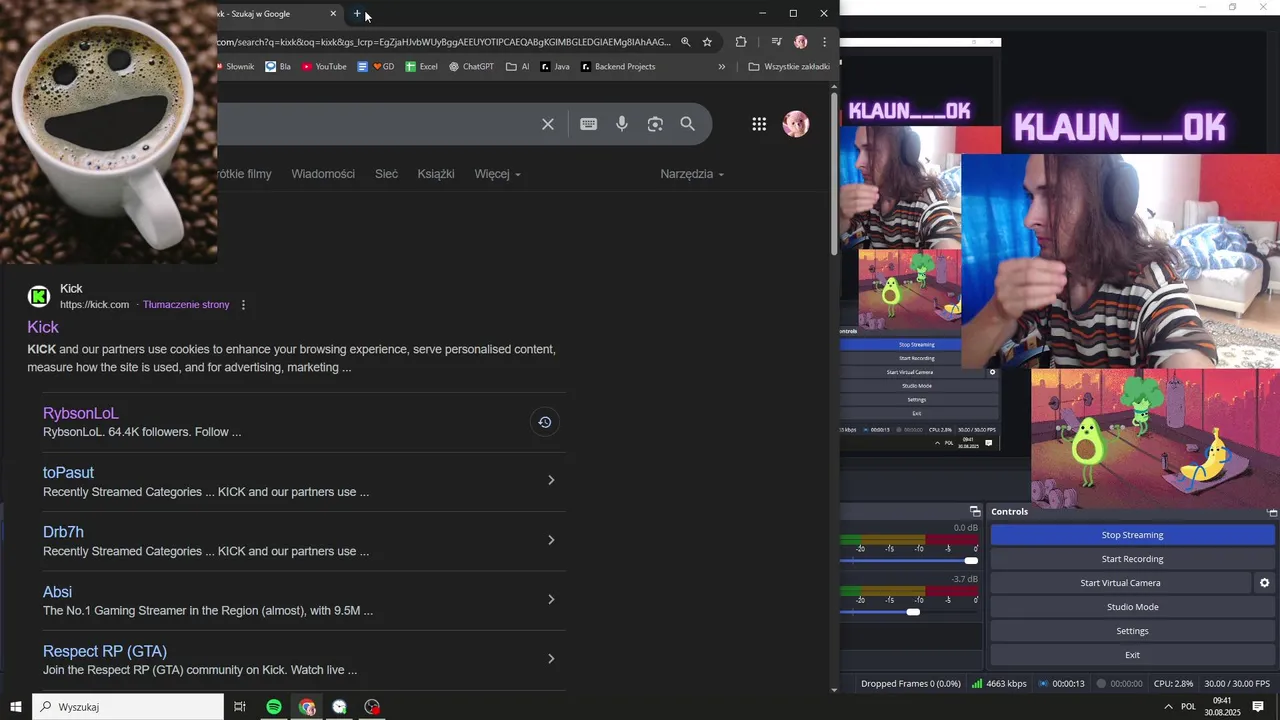Open a new Chrome tab with plus button

pyautogui.click(x=357, y=14)
